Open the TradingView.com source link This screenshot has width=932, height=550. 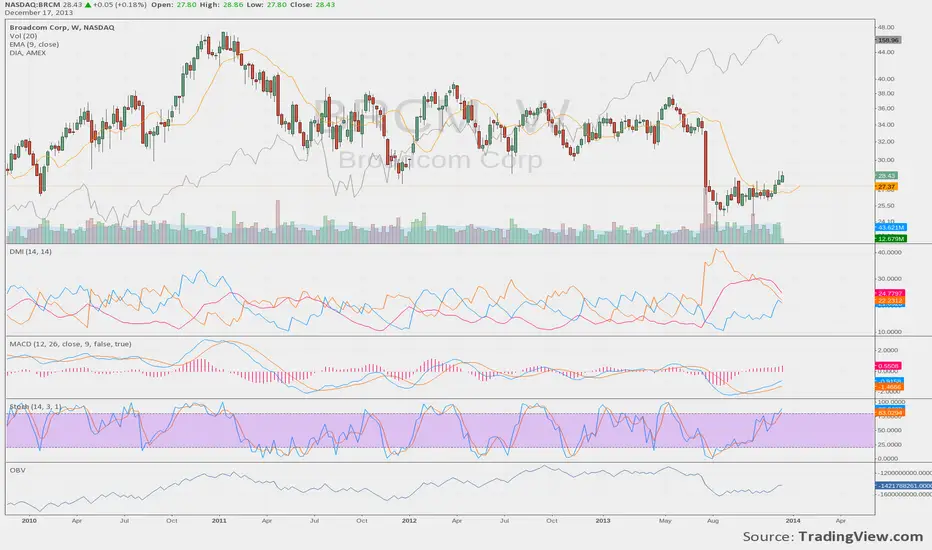click(861, 537)
